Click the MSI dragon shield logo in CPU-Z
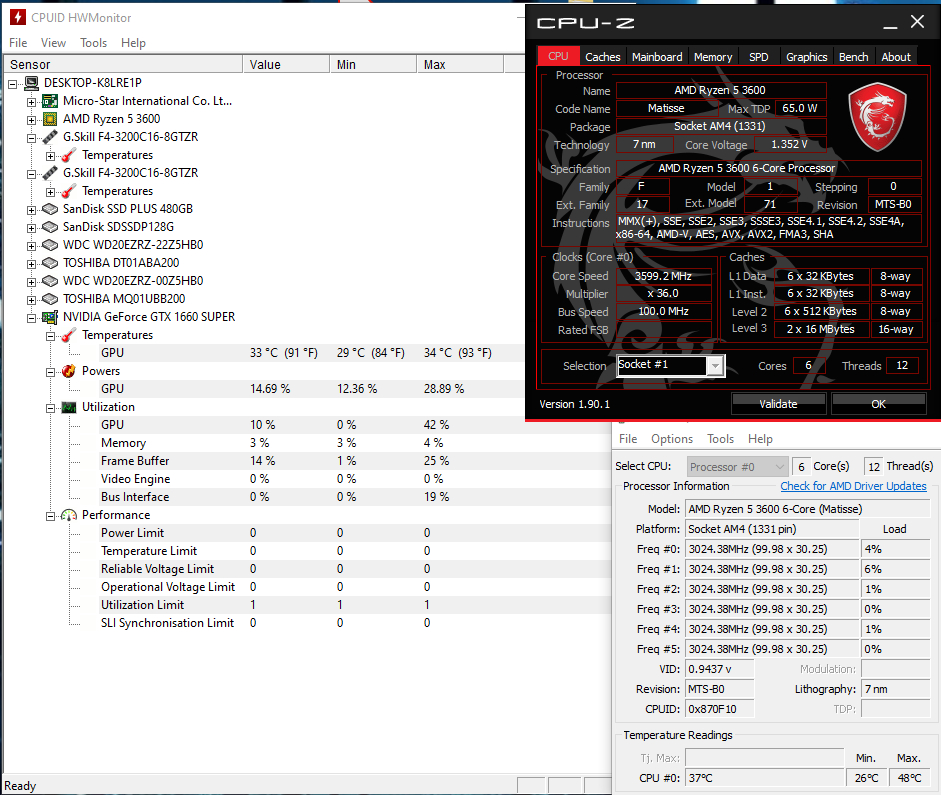 [877, 117]
